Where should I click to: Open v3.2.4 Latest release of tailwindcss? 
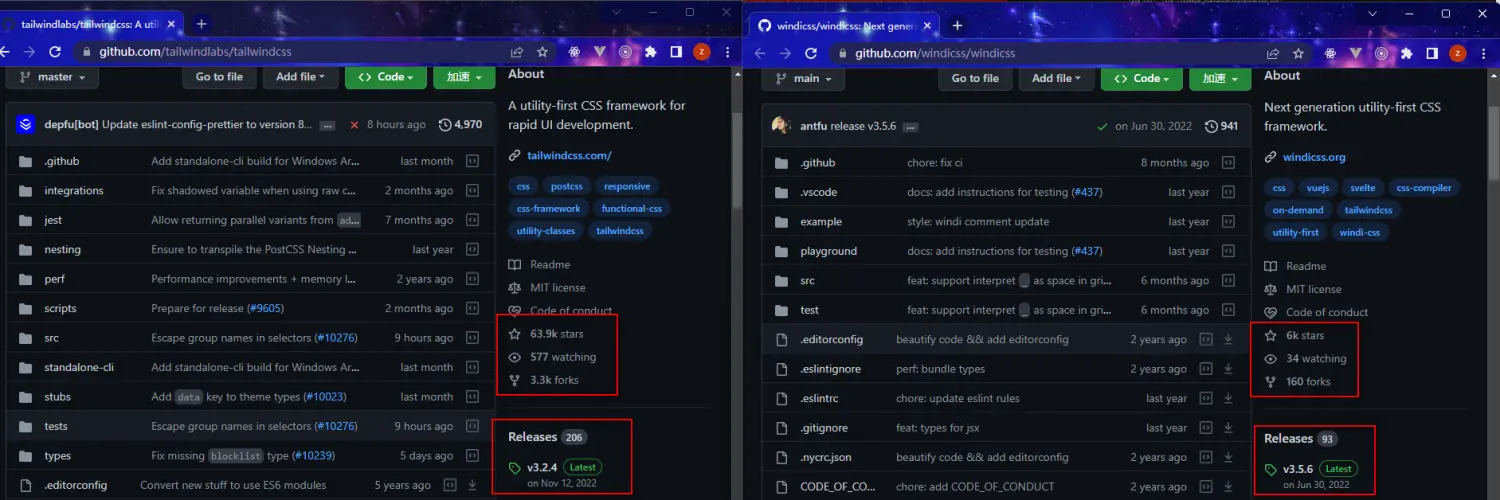tap(565, 467)
